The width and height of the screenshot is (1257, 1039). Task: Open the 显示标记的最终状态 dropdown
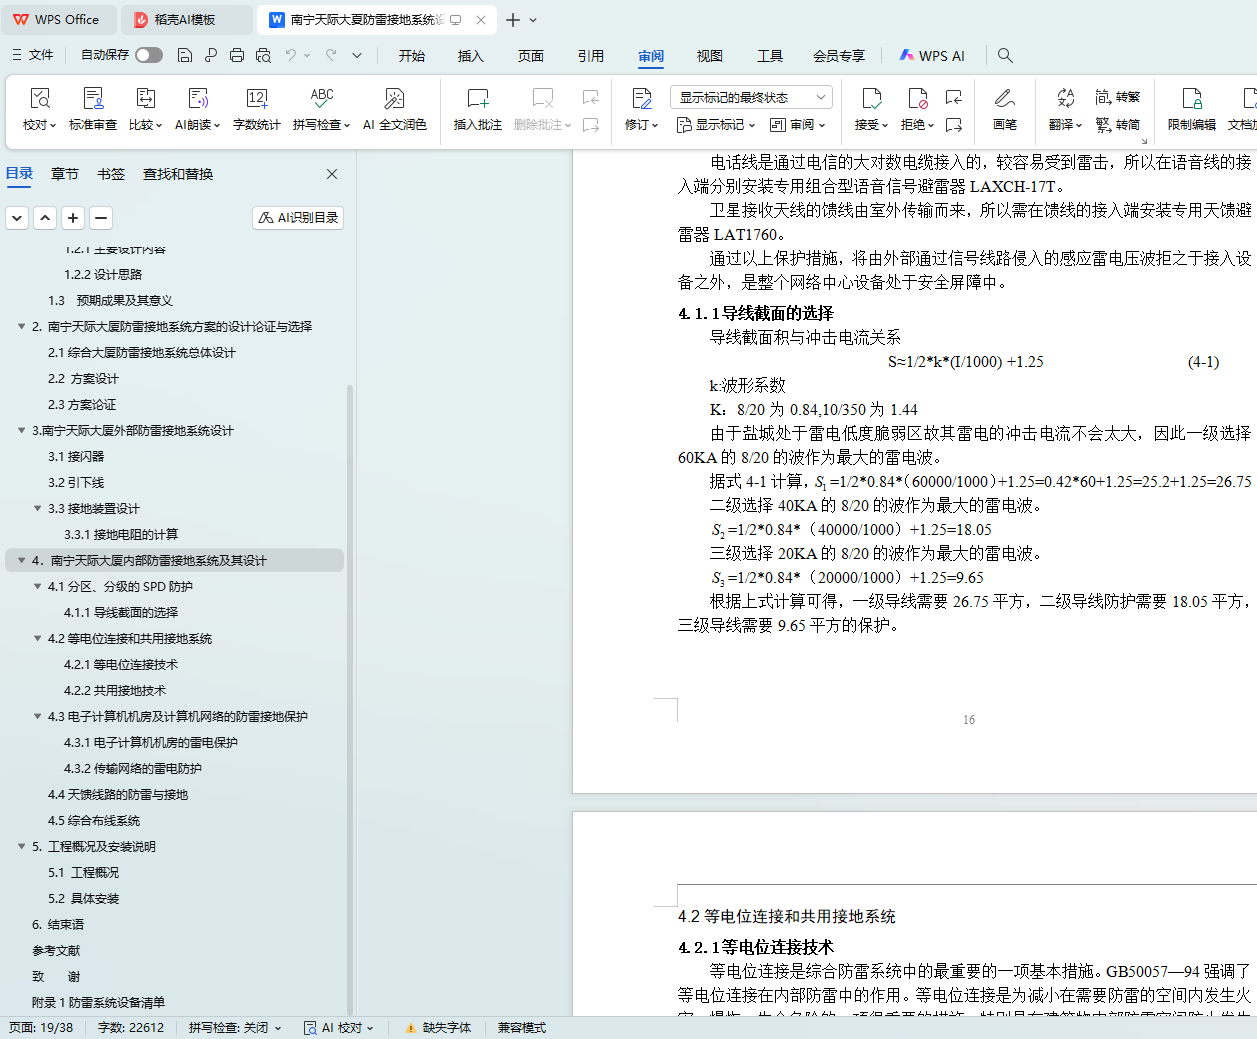pyautogui.click(x=751, y=97)
